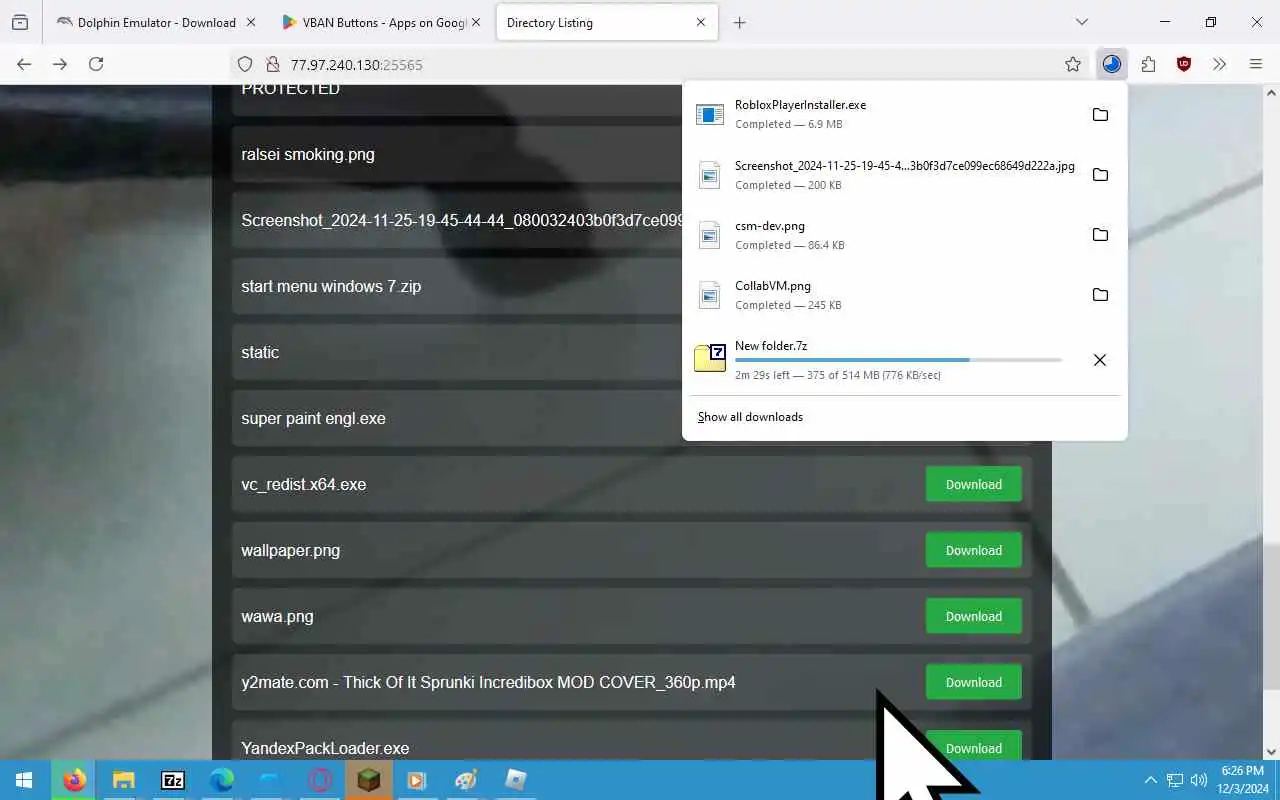Open the csm-dev.png download entry
Screen dimensions: 1280x800
coord(885,234)
